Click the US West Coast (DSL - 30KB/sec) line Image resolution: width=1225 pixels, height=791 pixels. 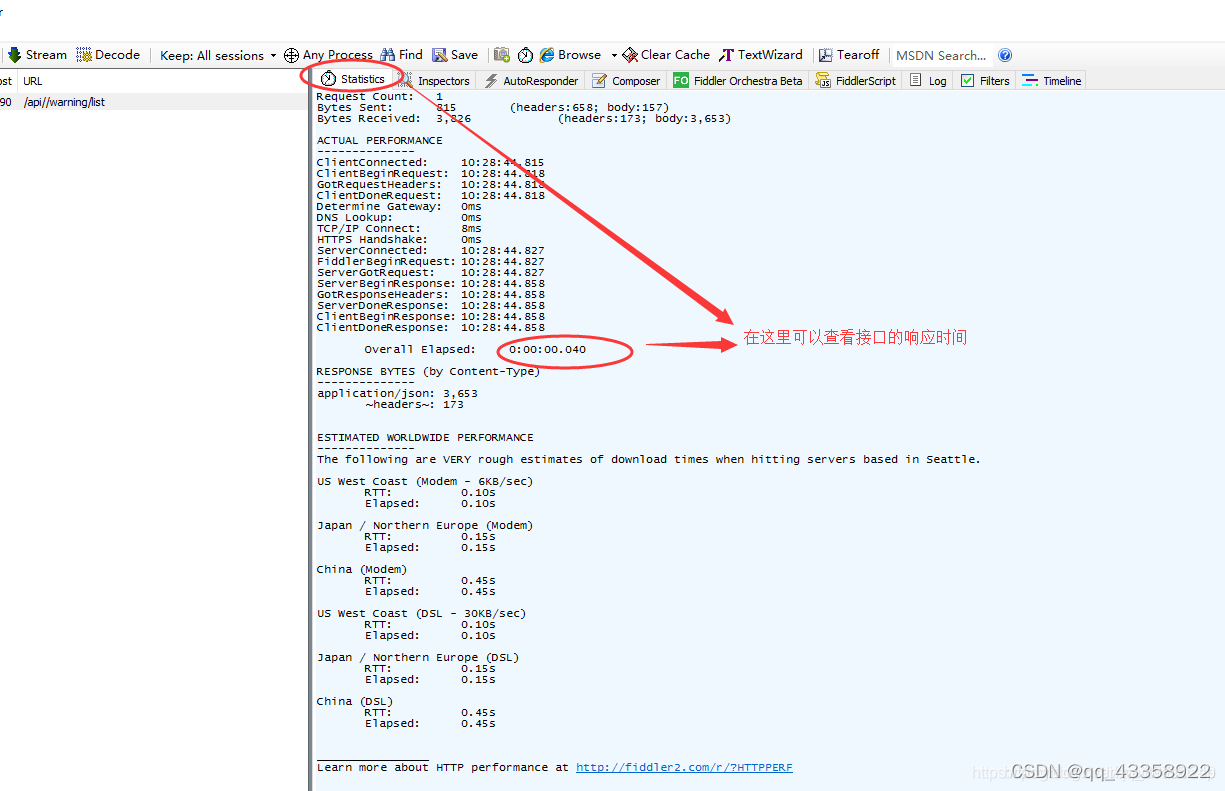tap(421, 613)
